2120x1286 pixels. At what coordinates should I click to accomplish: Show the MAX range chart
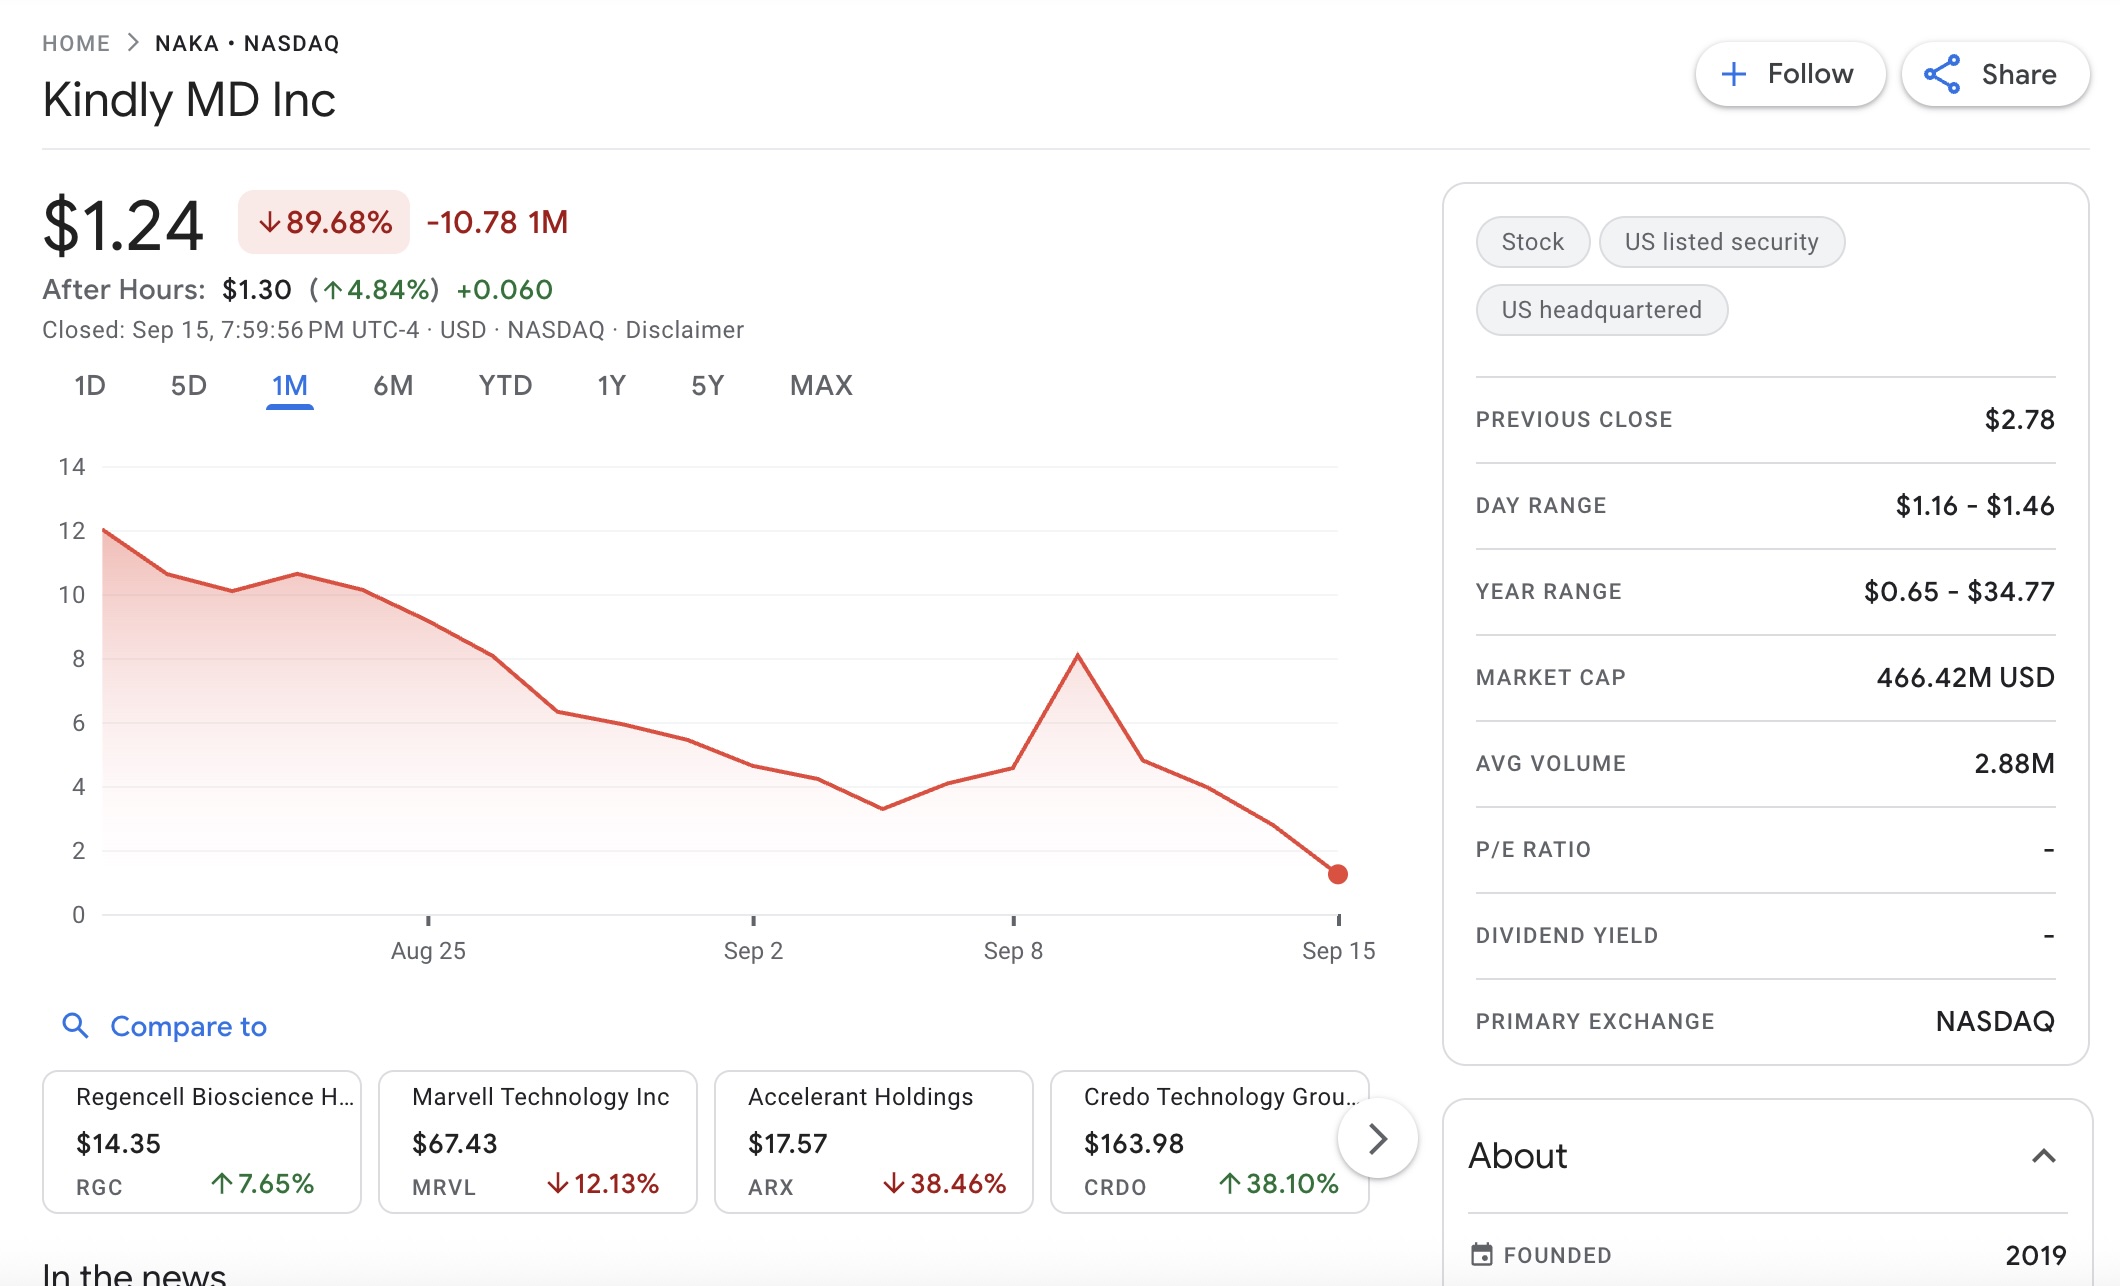pos(821,386)
